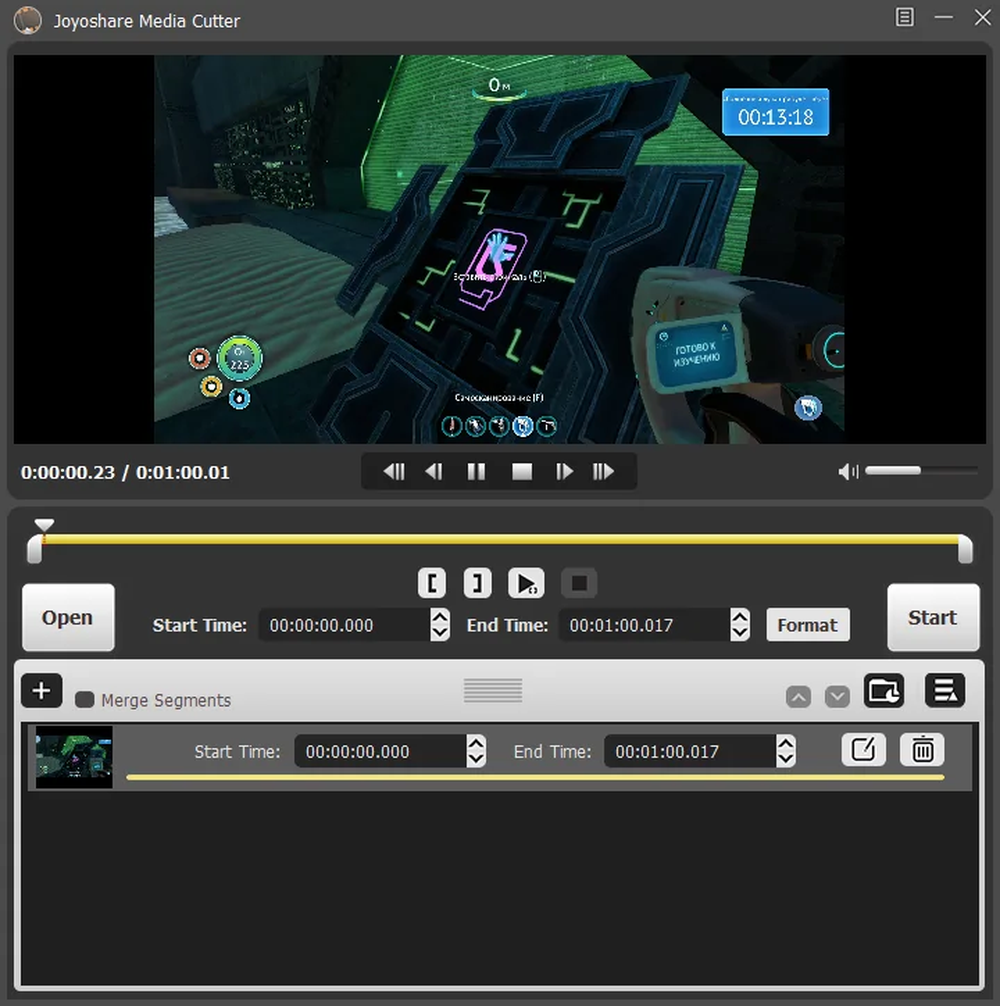Viewport: 1000px width, 1006px height.
Task: Click the segment row Start Time field
Action: 380,751
